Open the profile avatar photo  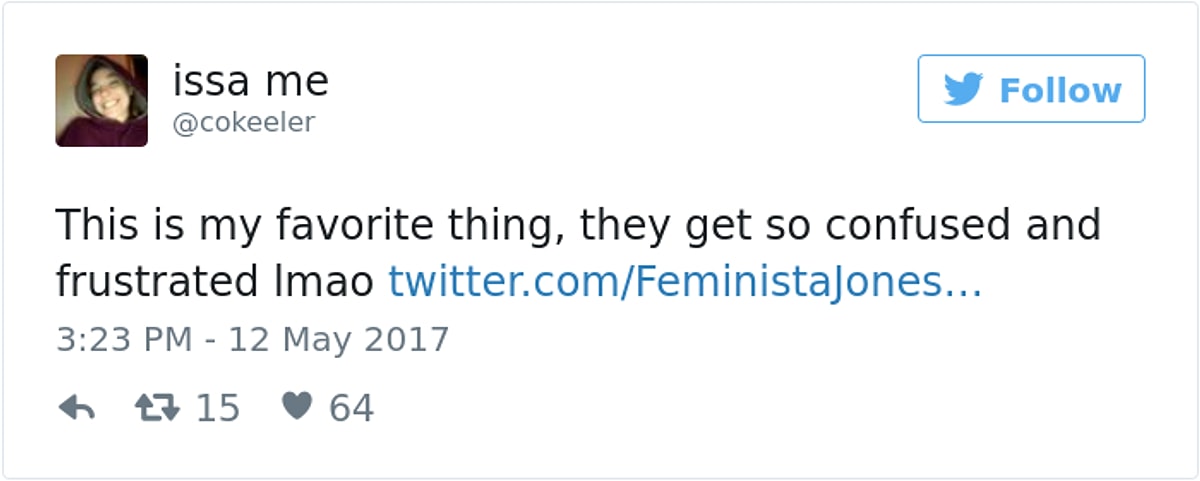coord(102,101)
